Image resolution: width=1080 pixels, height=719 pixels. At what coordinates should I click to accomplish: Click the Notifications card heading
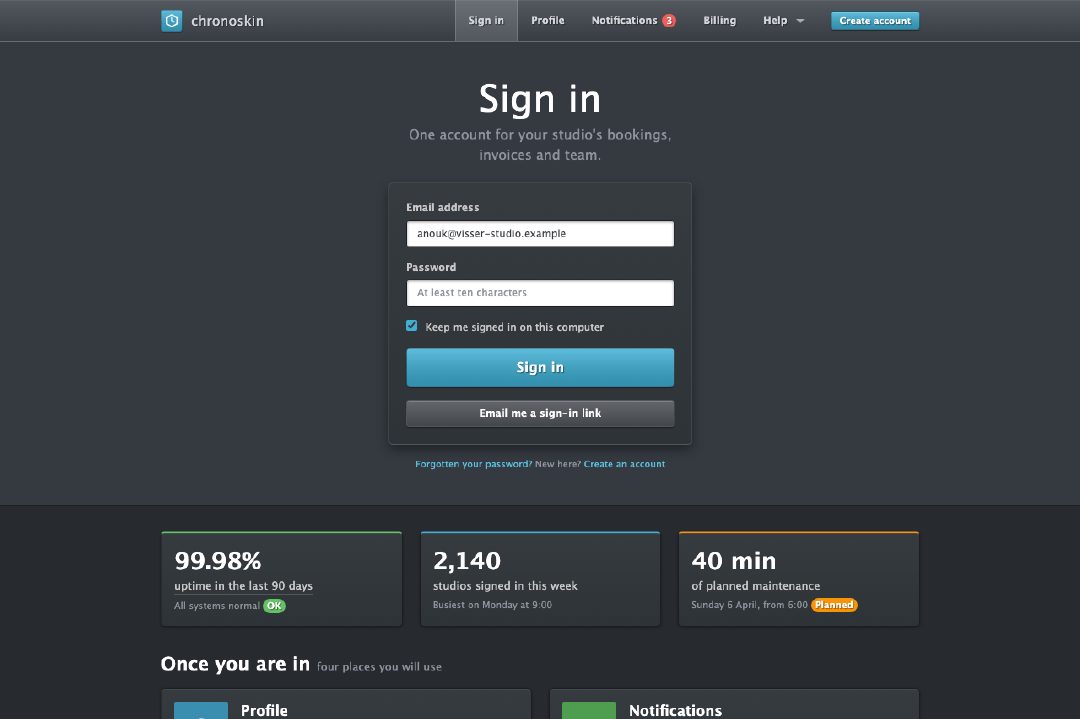pyautogui.click(x=675, y=710)
